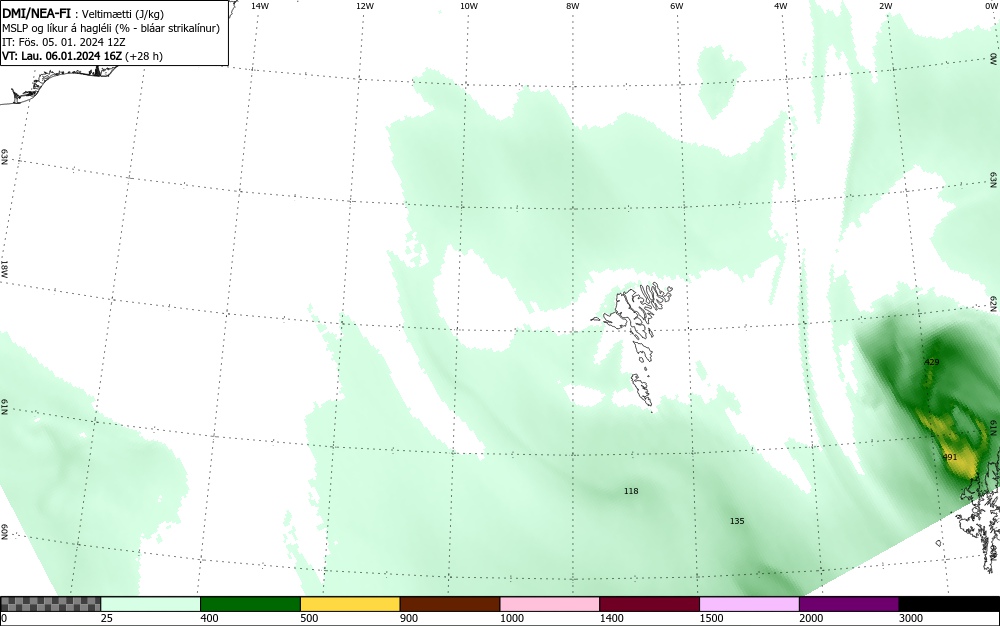This screenshot has width=1000, height=626.
Task: Click the legend scale value 1400
Action: (611, 618)
